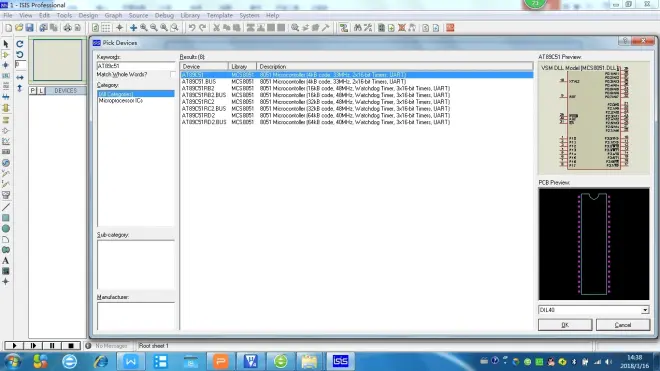
Task: Click the P pick devices button
Action: [33, 91]
